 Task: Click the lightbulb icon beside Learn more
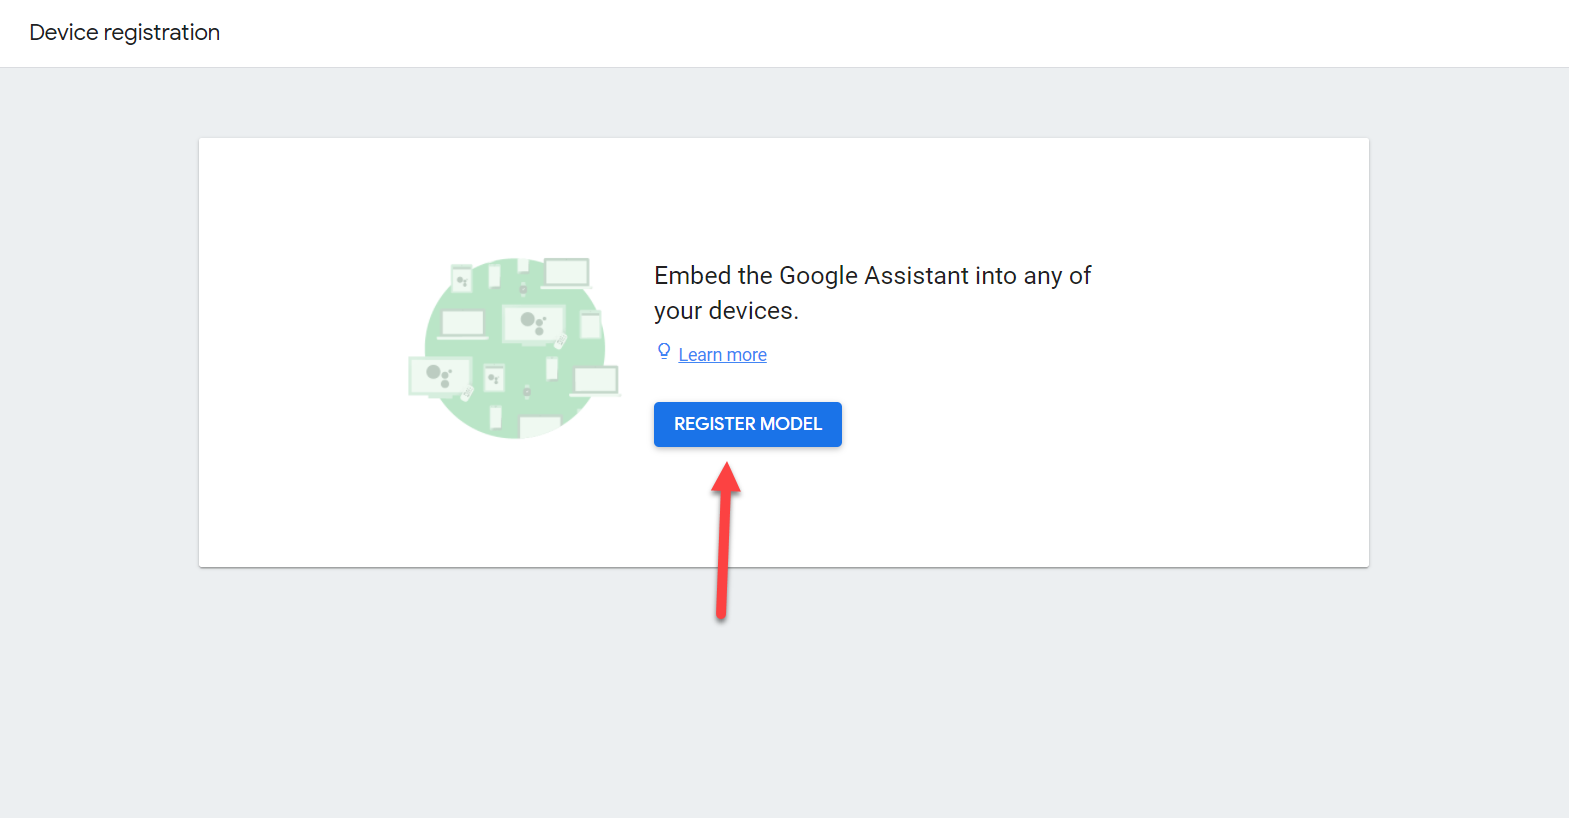click(x=664, y=351)
